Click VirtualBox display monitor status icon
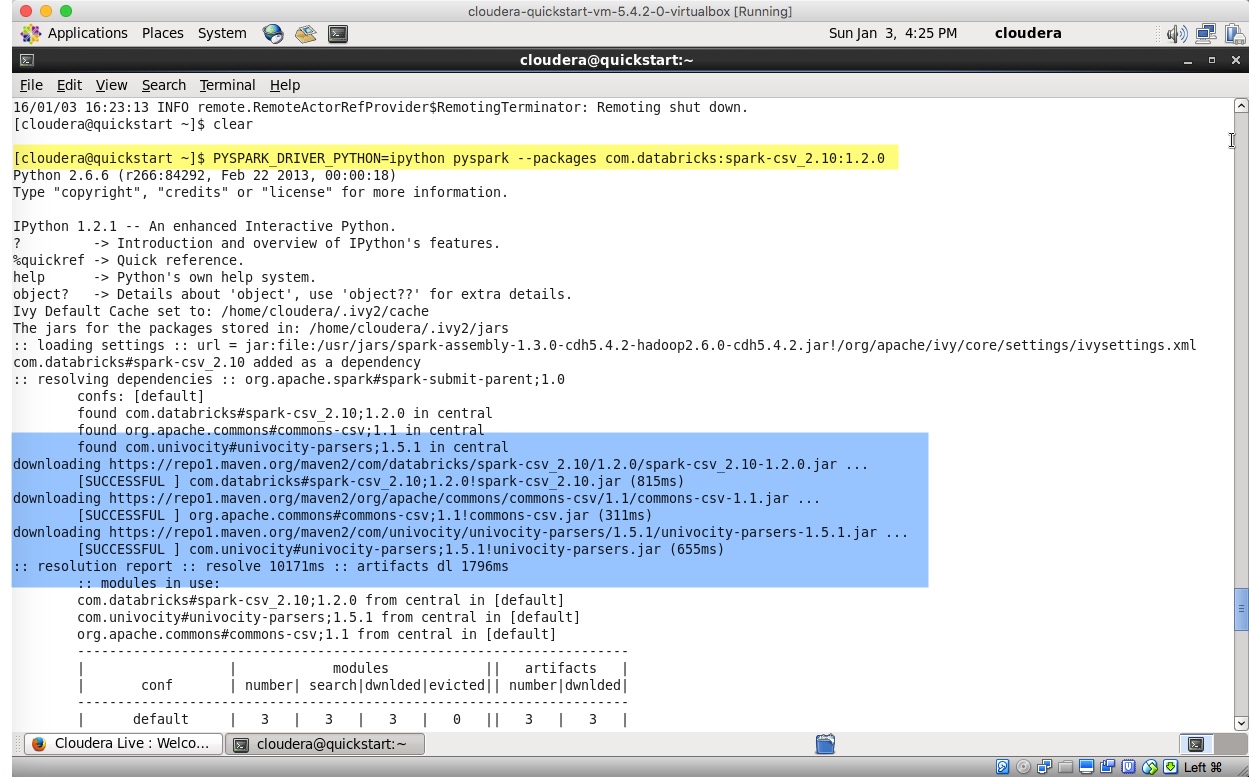Screen dimensions: 1249x777 point(1086,768)
